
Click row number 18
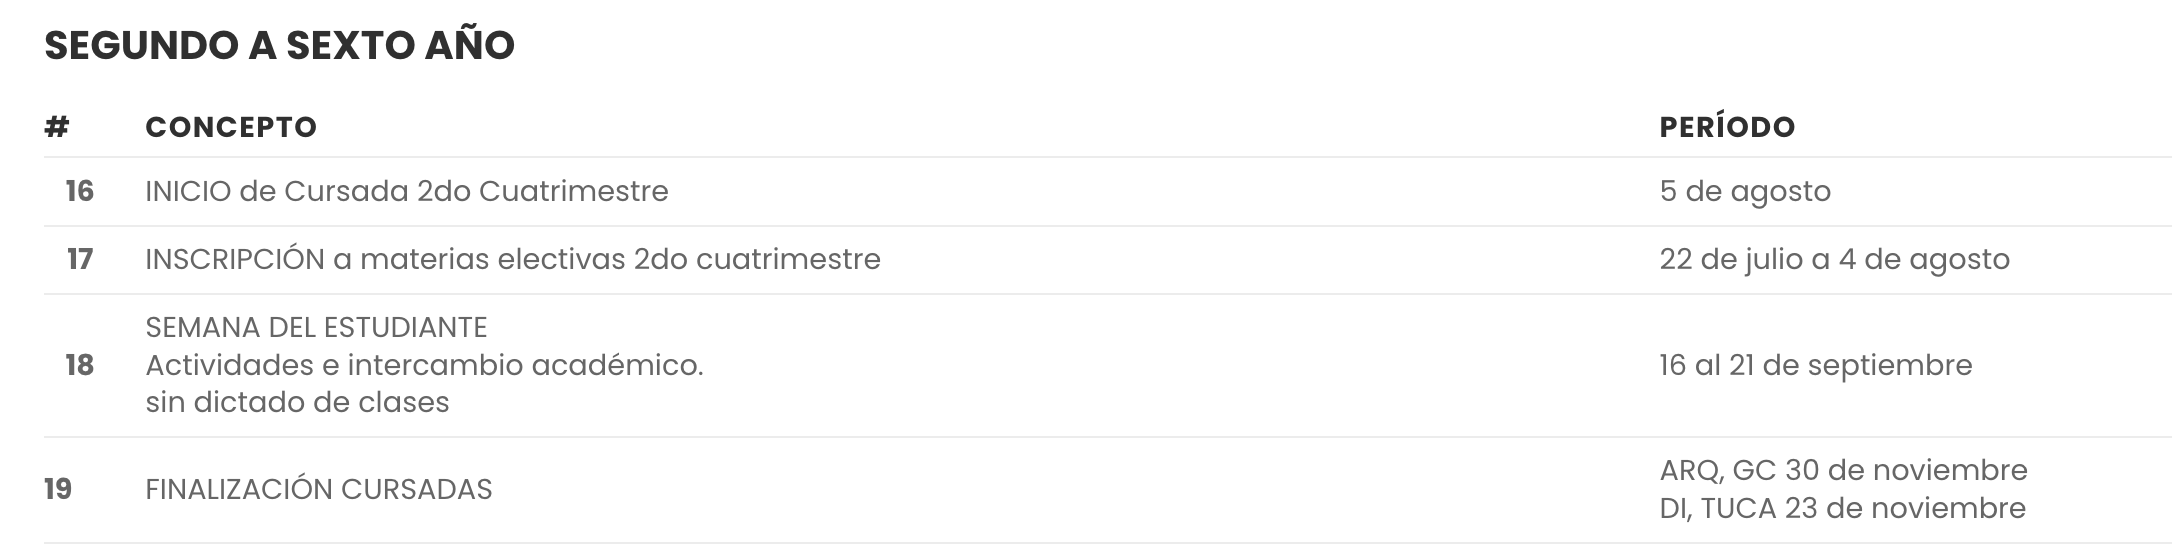tap(79, 365)
